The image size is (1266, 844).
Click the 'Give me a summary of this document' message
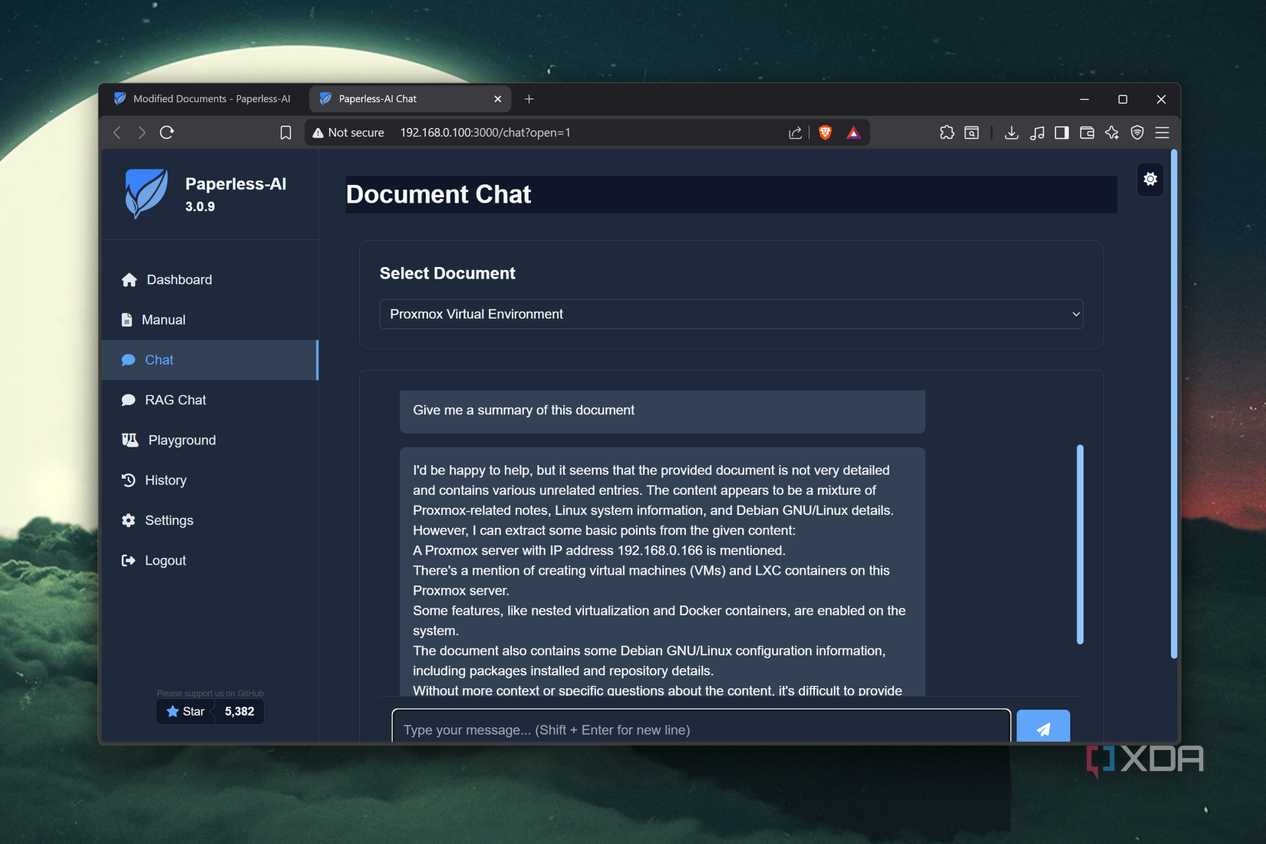pos(662,411)
